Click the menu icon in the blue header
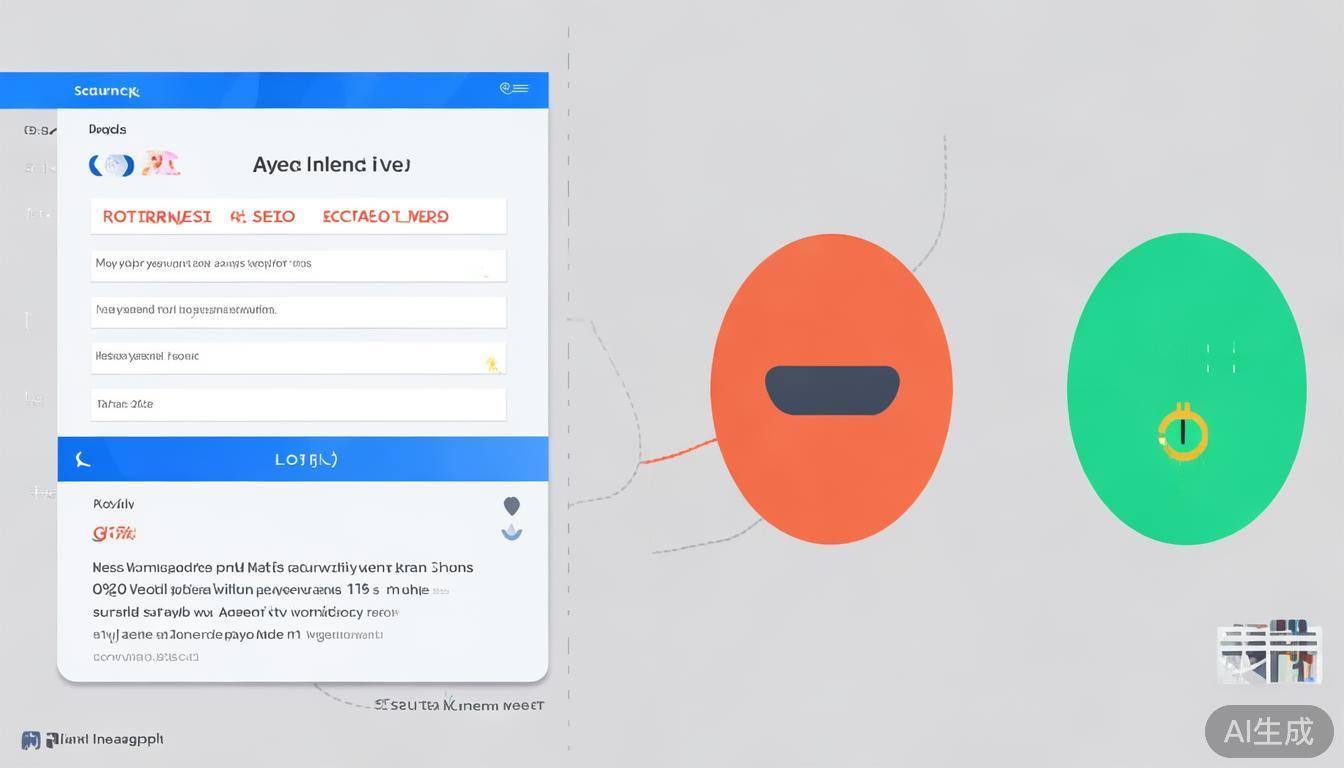The height and width of the screenshot is (768, 1344). point(514,89)
